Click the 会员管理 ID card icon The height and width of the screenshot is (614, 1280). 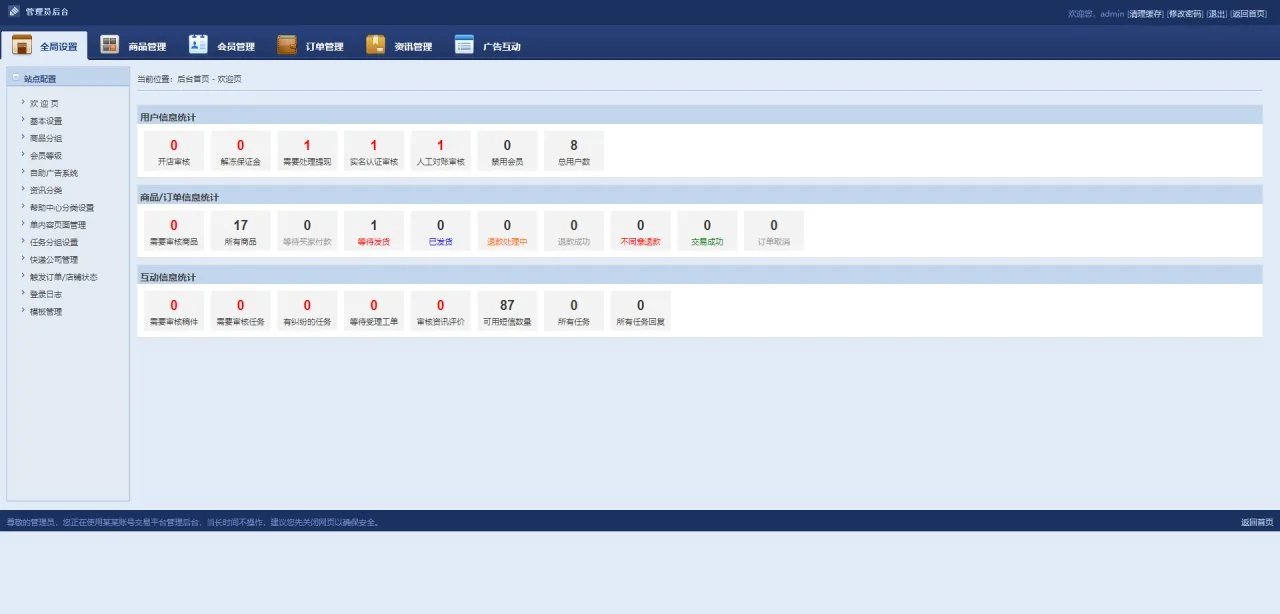[x=198, y=45]
